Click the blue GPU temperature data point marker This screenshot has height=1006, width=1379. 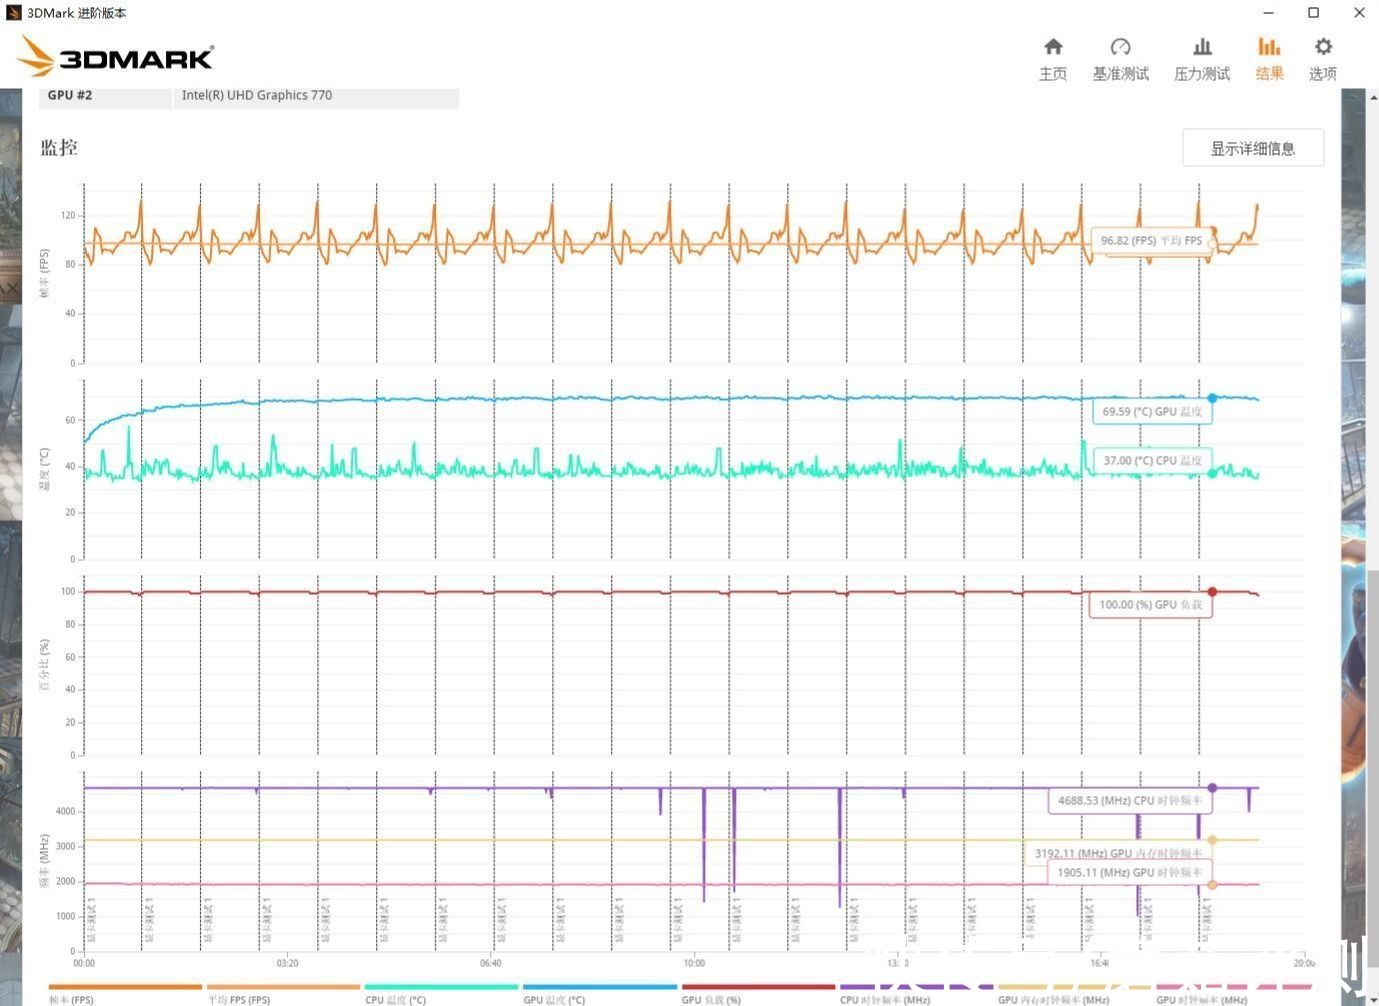point(1212,398)
